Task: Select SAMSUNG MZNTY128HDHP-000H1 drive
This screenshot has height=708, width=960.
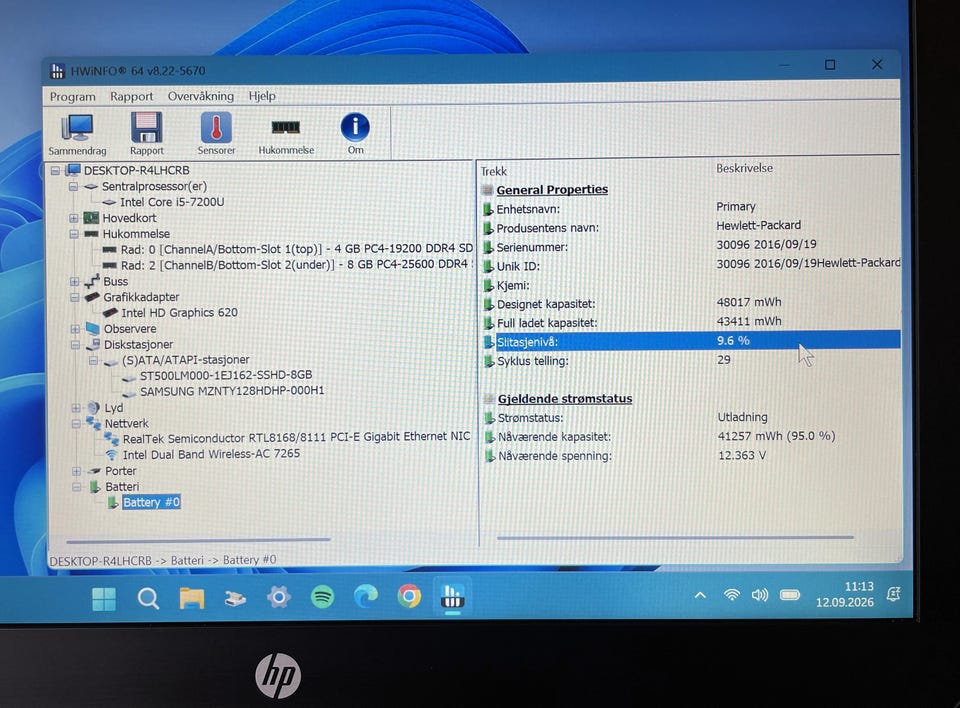Action: pos(232,391)
